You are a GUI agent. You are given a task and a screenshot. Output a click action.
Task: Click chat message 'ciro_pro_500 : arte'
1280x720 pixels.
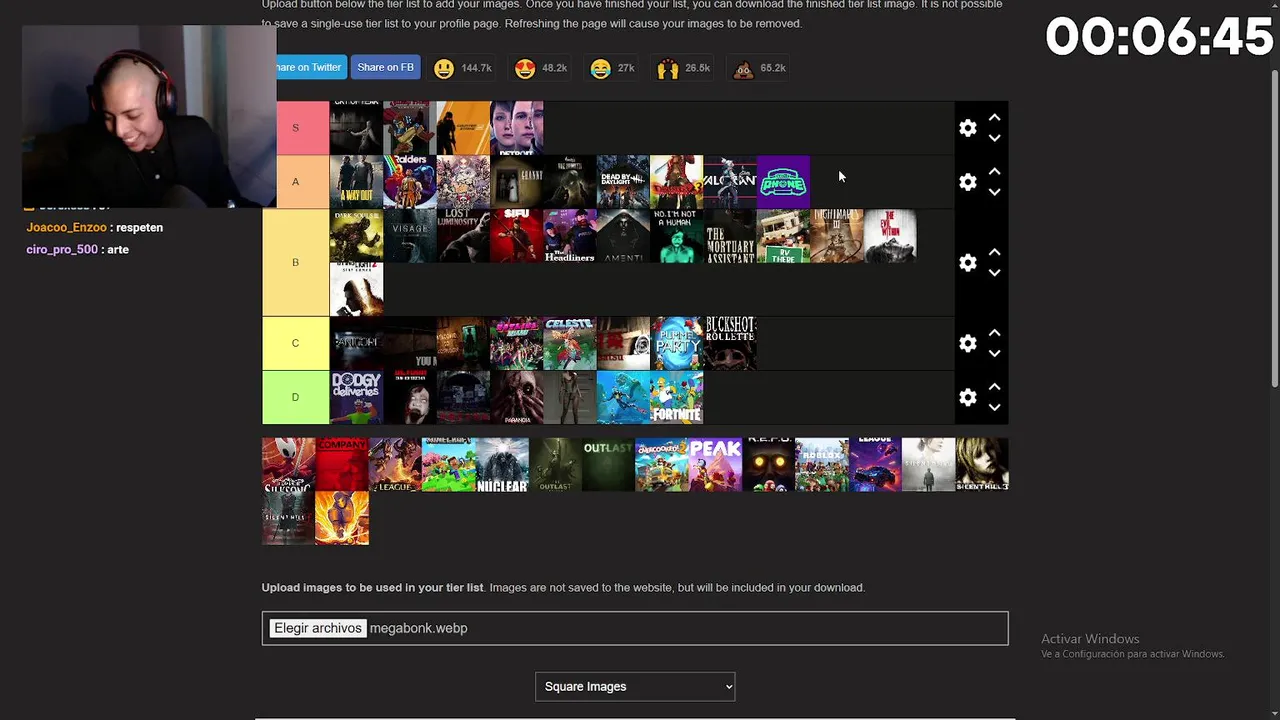coord(77,249)
